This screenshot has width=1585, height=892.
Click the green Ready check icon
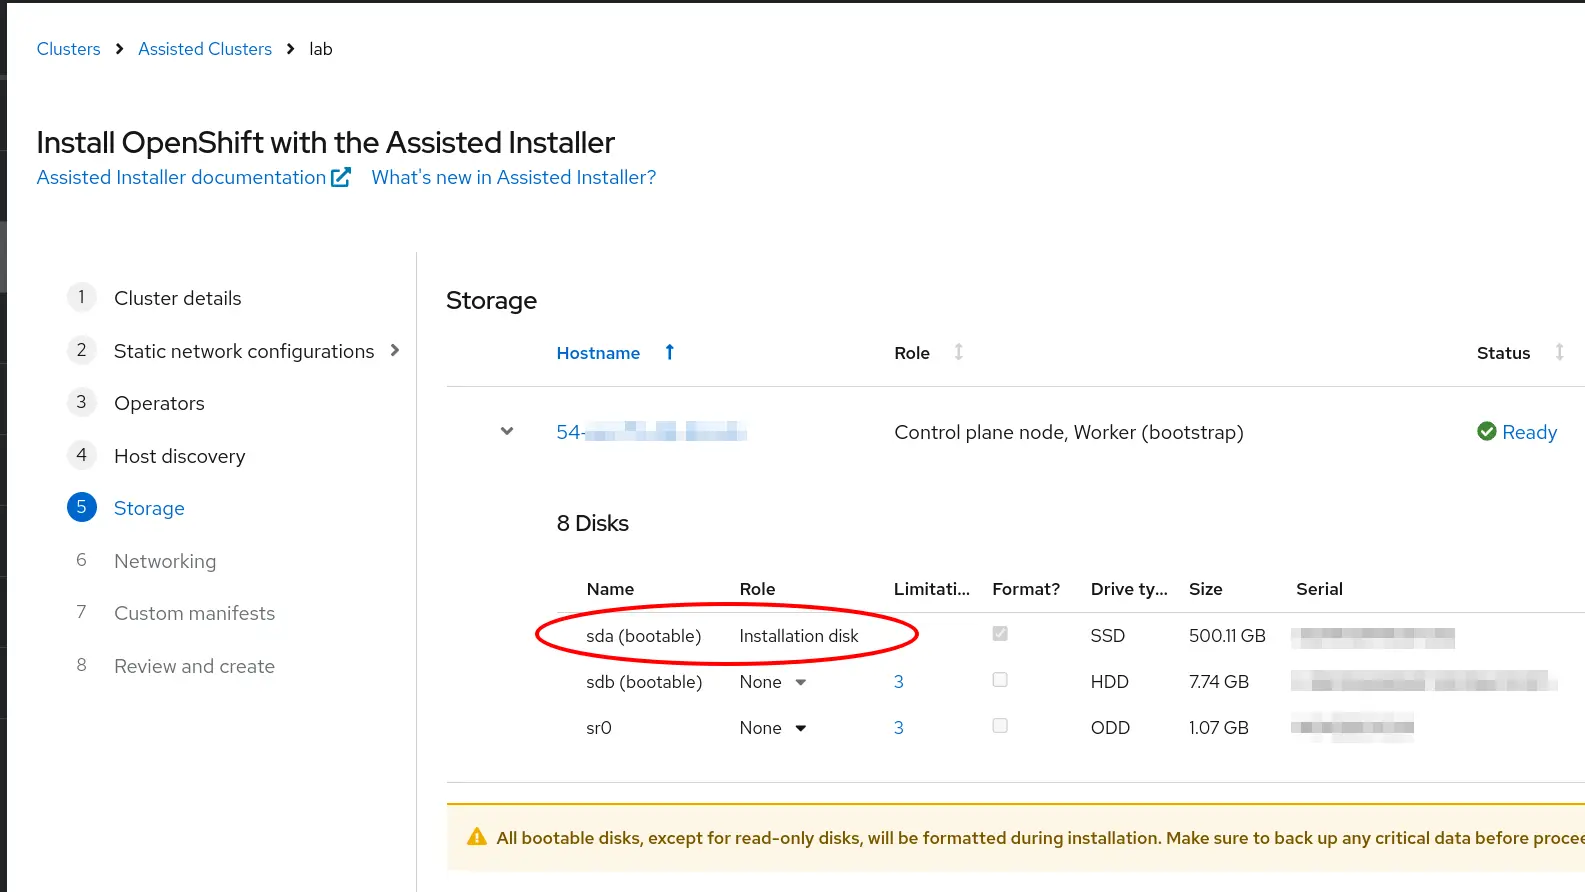(1487, 431)
